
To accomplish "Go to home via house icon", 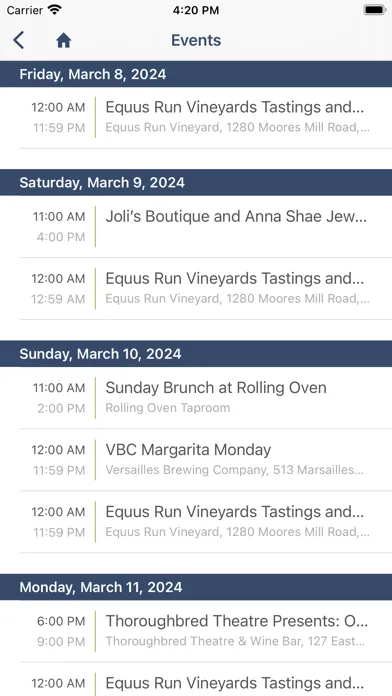I will click(63, 41).
